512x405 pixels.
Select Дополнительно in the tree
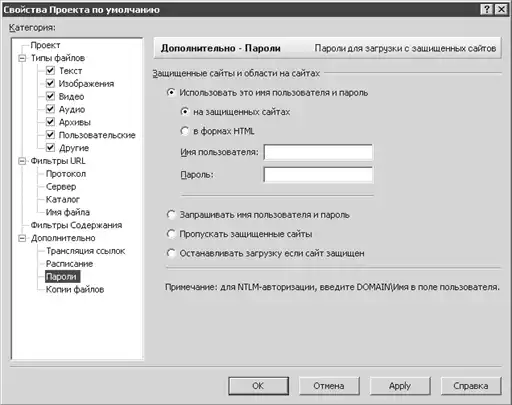[x=63, y=238]
